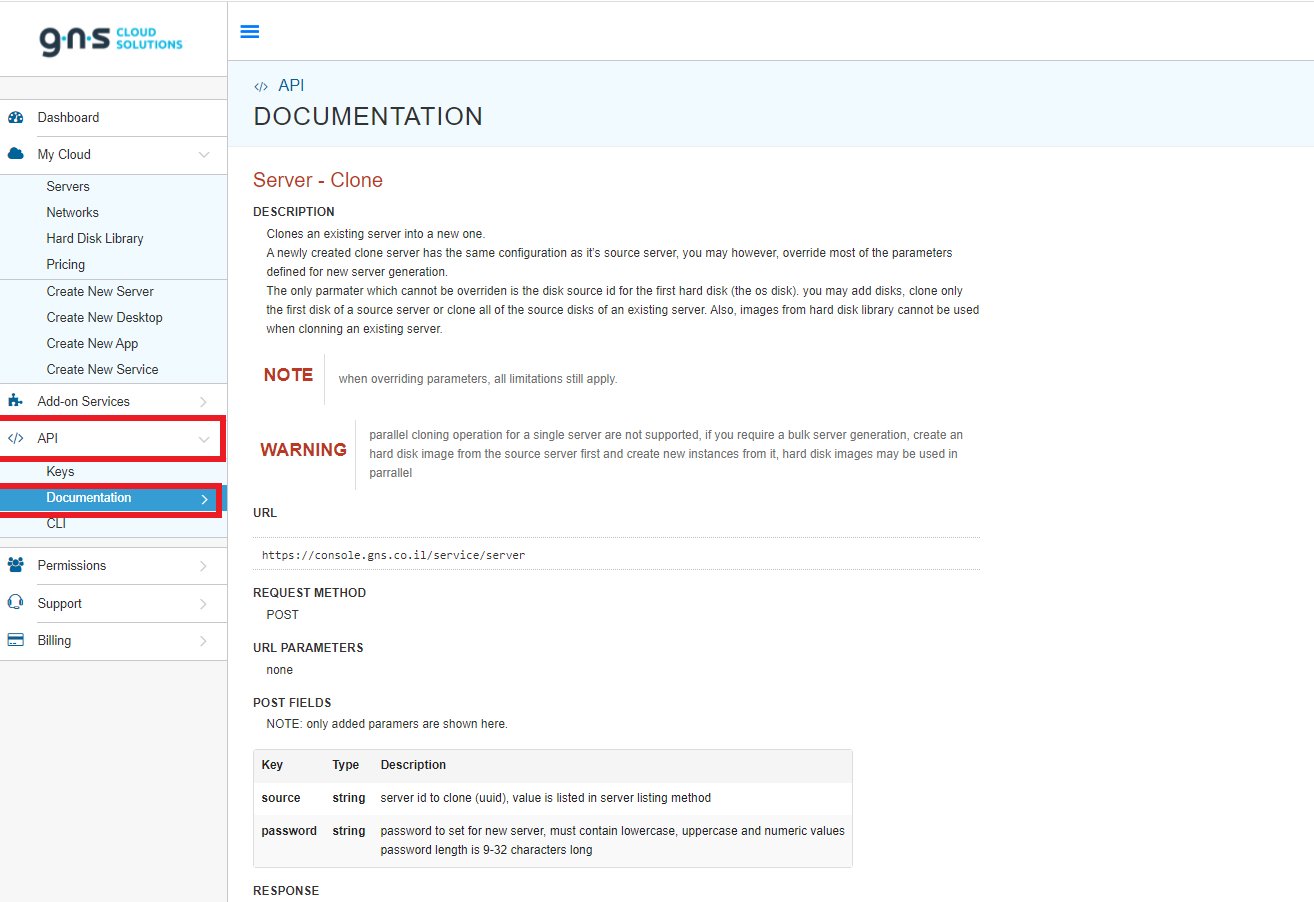Click the Documentation row arrow
Screen dimensions: 1314x902
click(x=204, y=499)
